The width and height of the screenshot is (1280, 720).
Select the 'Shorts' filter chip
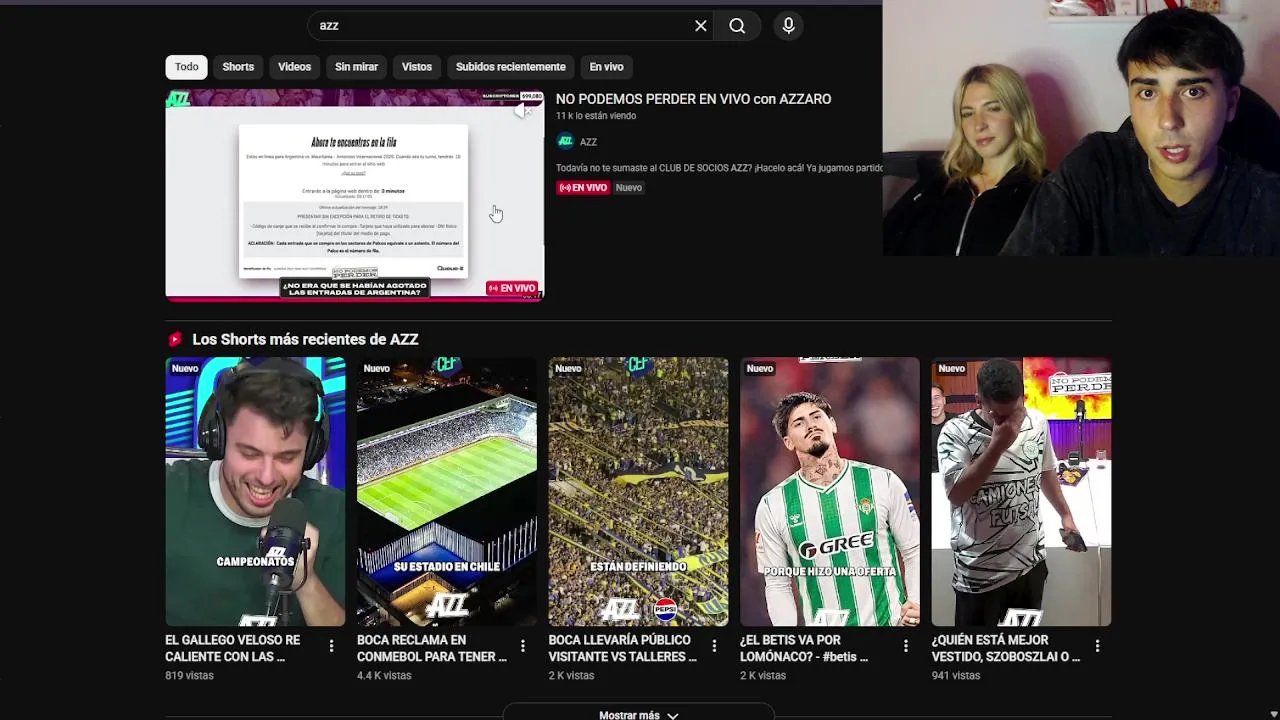coord(238,67)
